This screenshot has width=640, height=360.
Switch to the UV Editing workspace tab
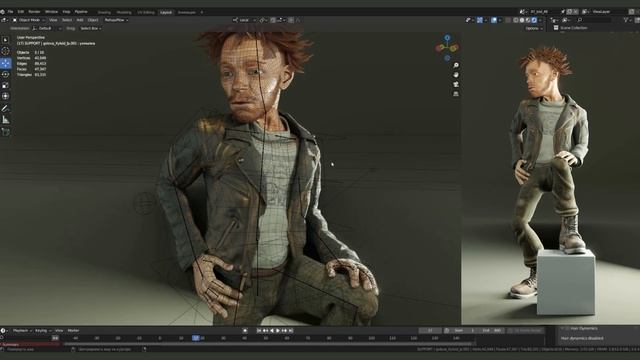tap(146, 12)
